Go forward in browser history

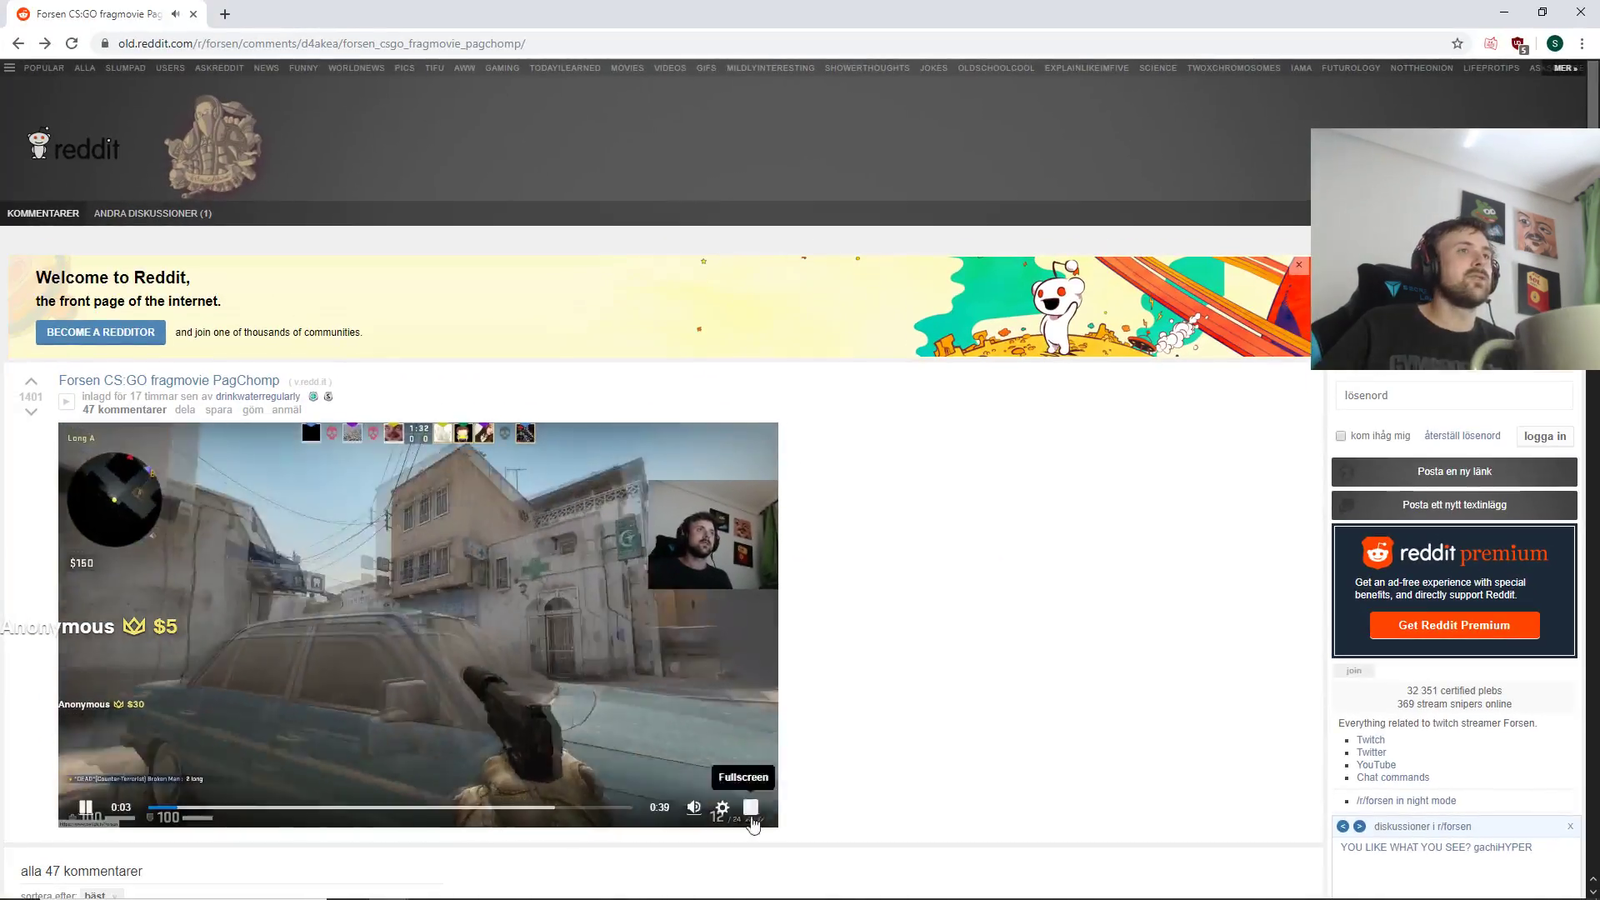(45, 43)
